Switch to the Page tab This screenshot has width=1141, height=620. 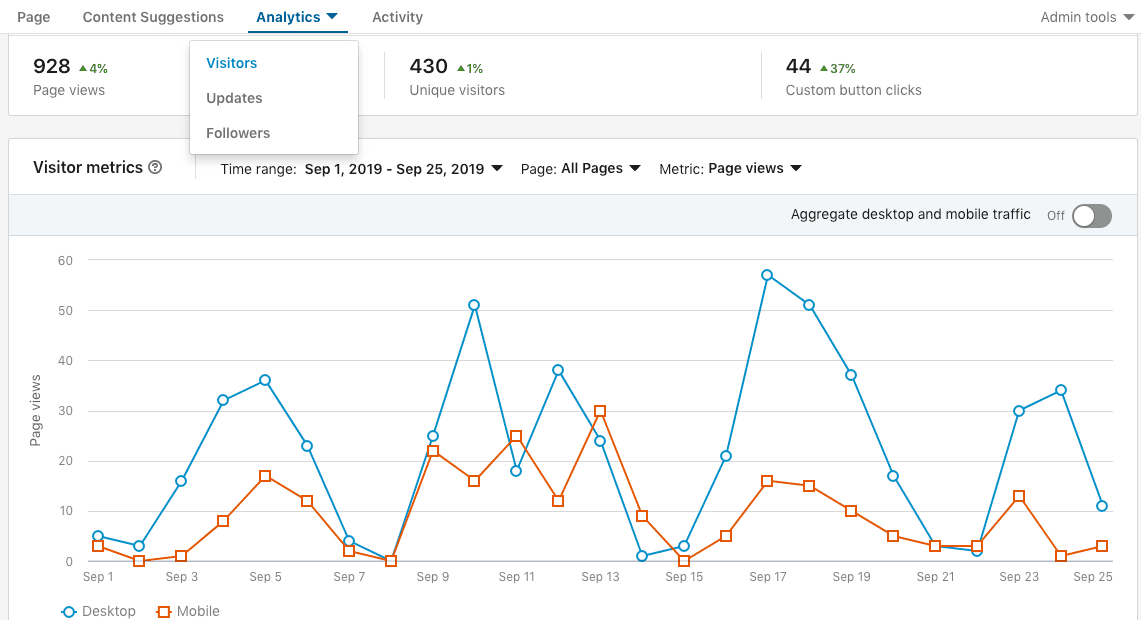[x=33, y=16]
